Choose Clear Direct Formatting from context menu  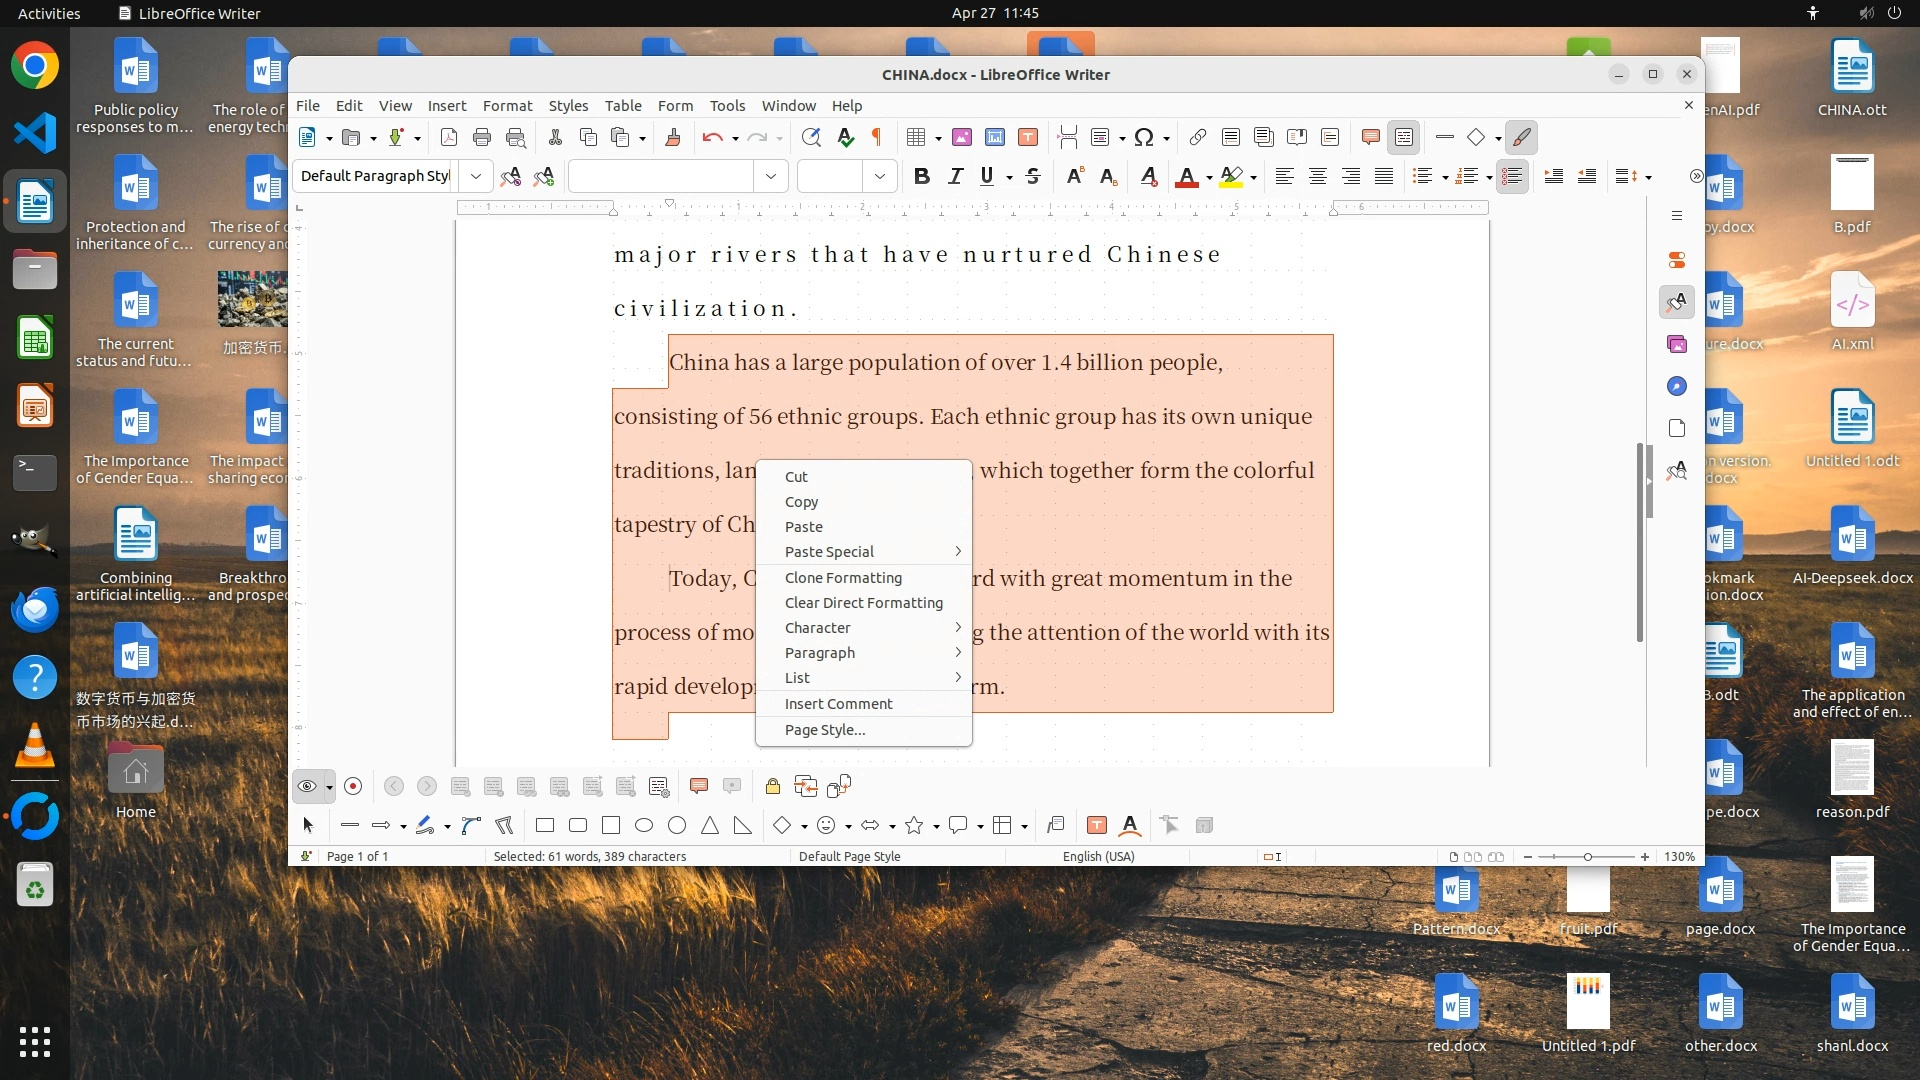pyautogui.click(x=863, y=603)
